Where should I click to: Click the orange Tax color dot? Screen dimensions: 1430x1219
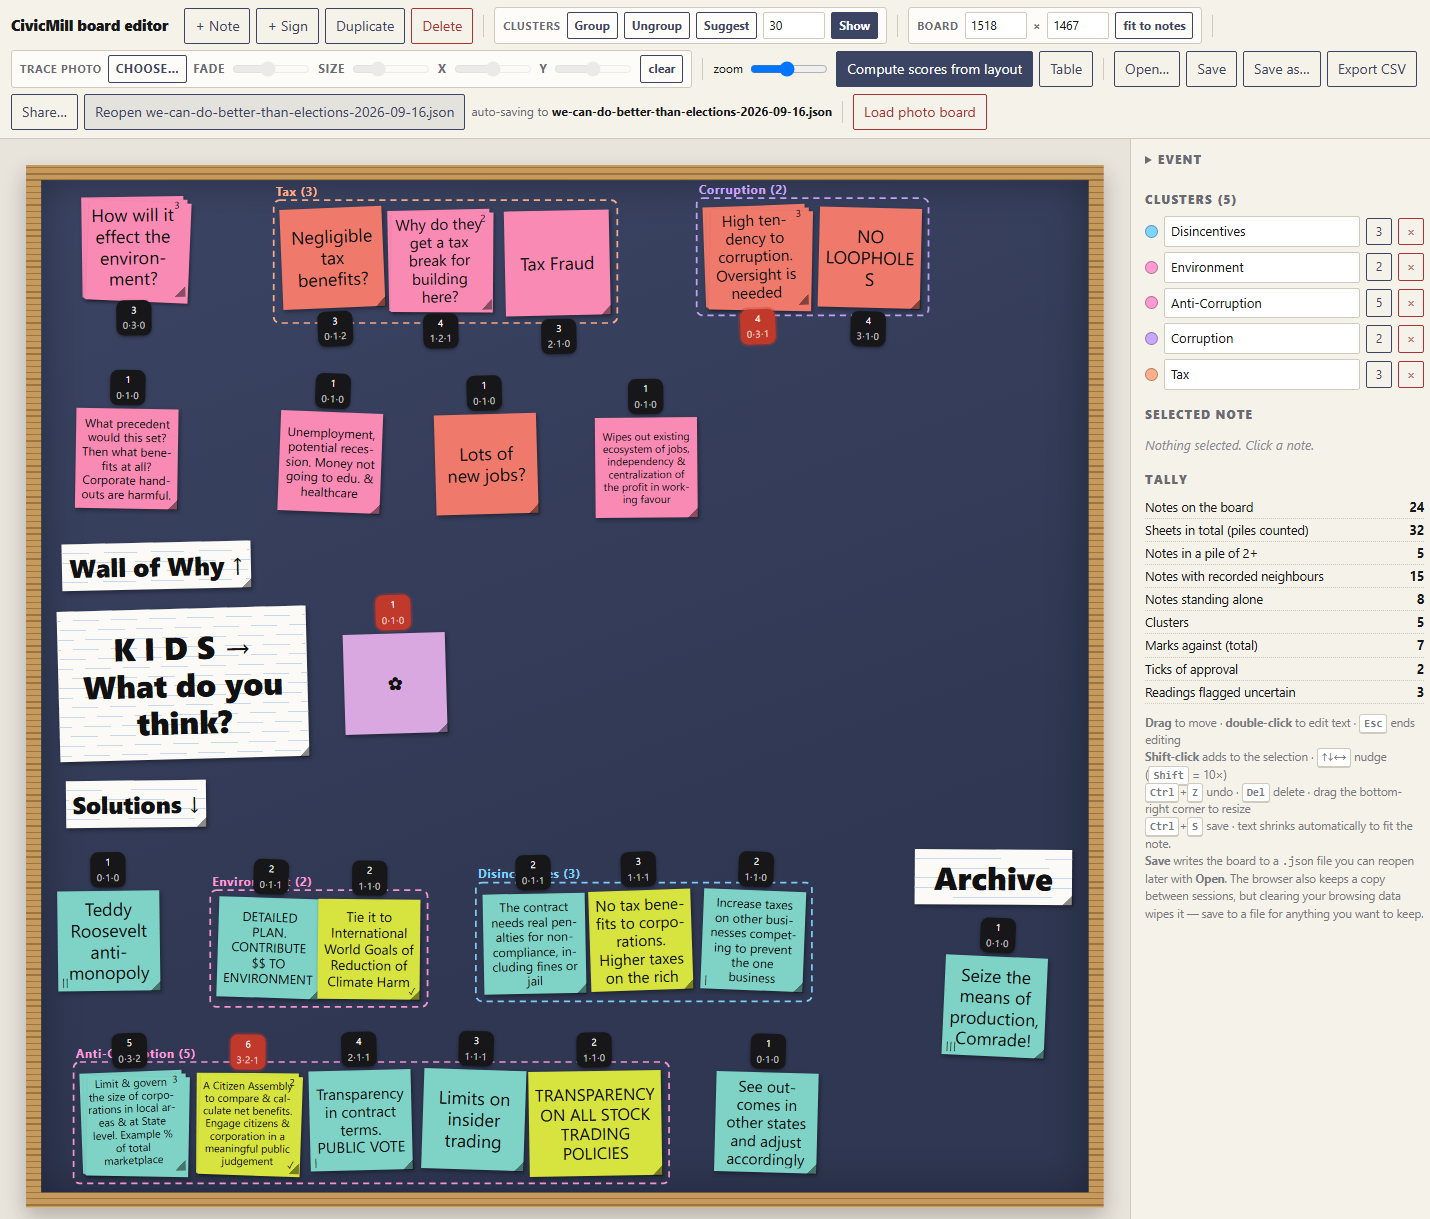[x=1151, y=375]
